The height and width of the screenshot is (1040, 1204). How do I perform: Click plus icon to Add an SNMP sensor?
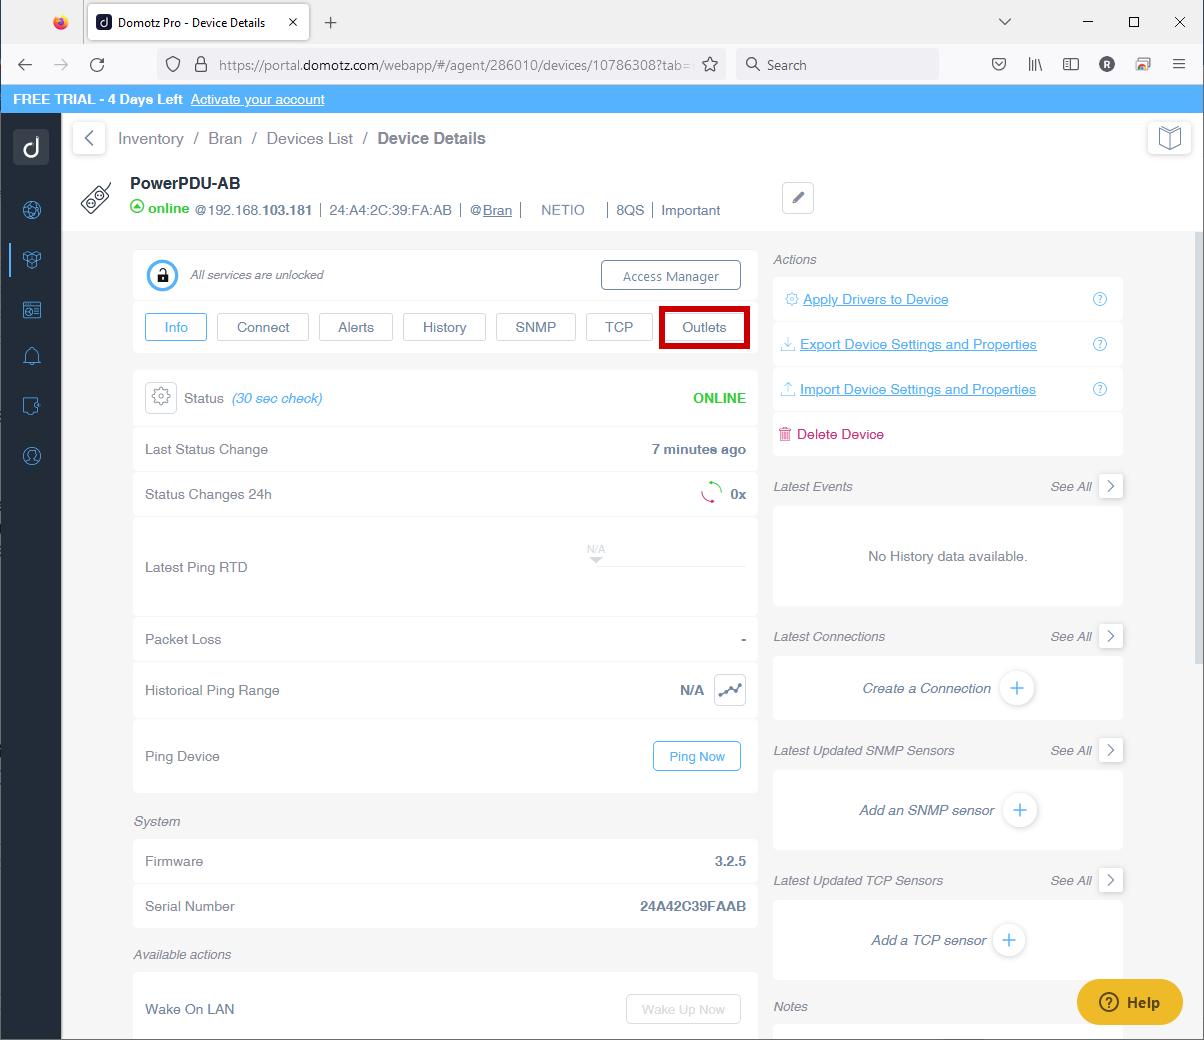[x=1020, y=810]
